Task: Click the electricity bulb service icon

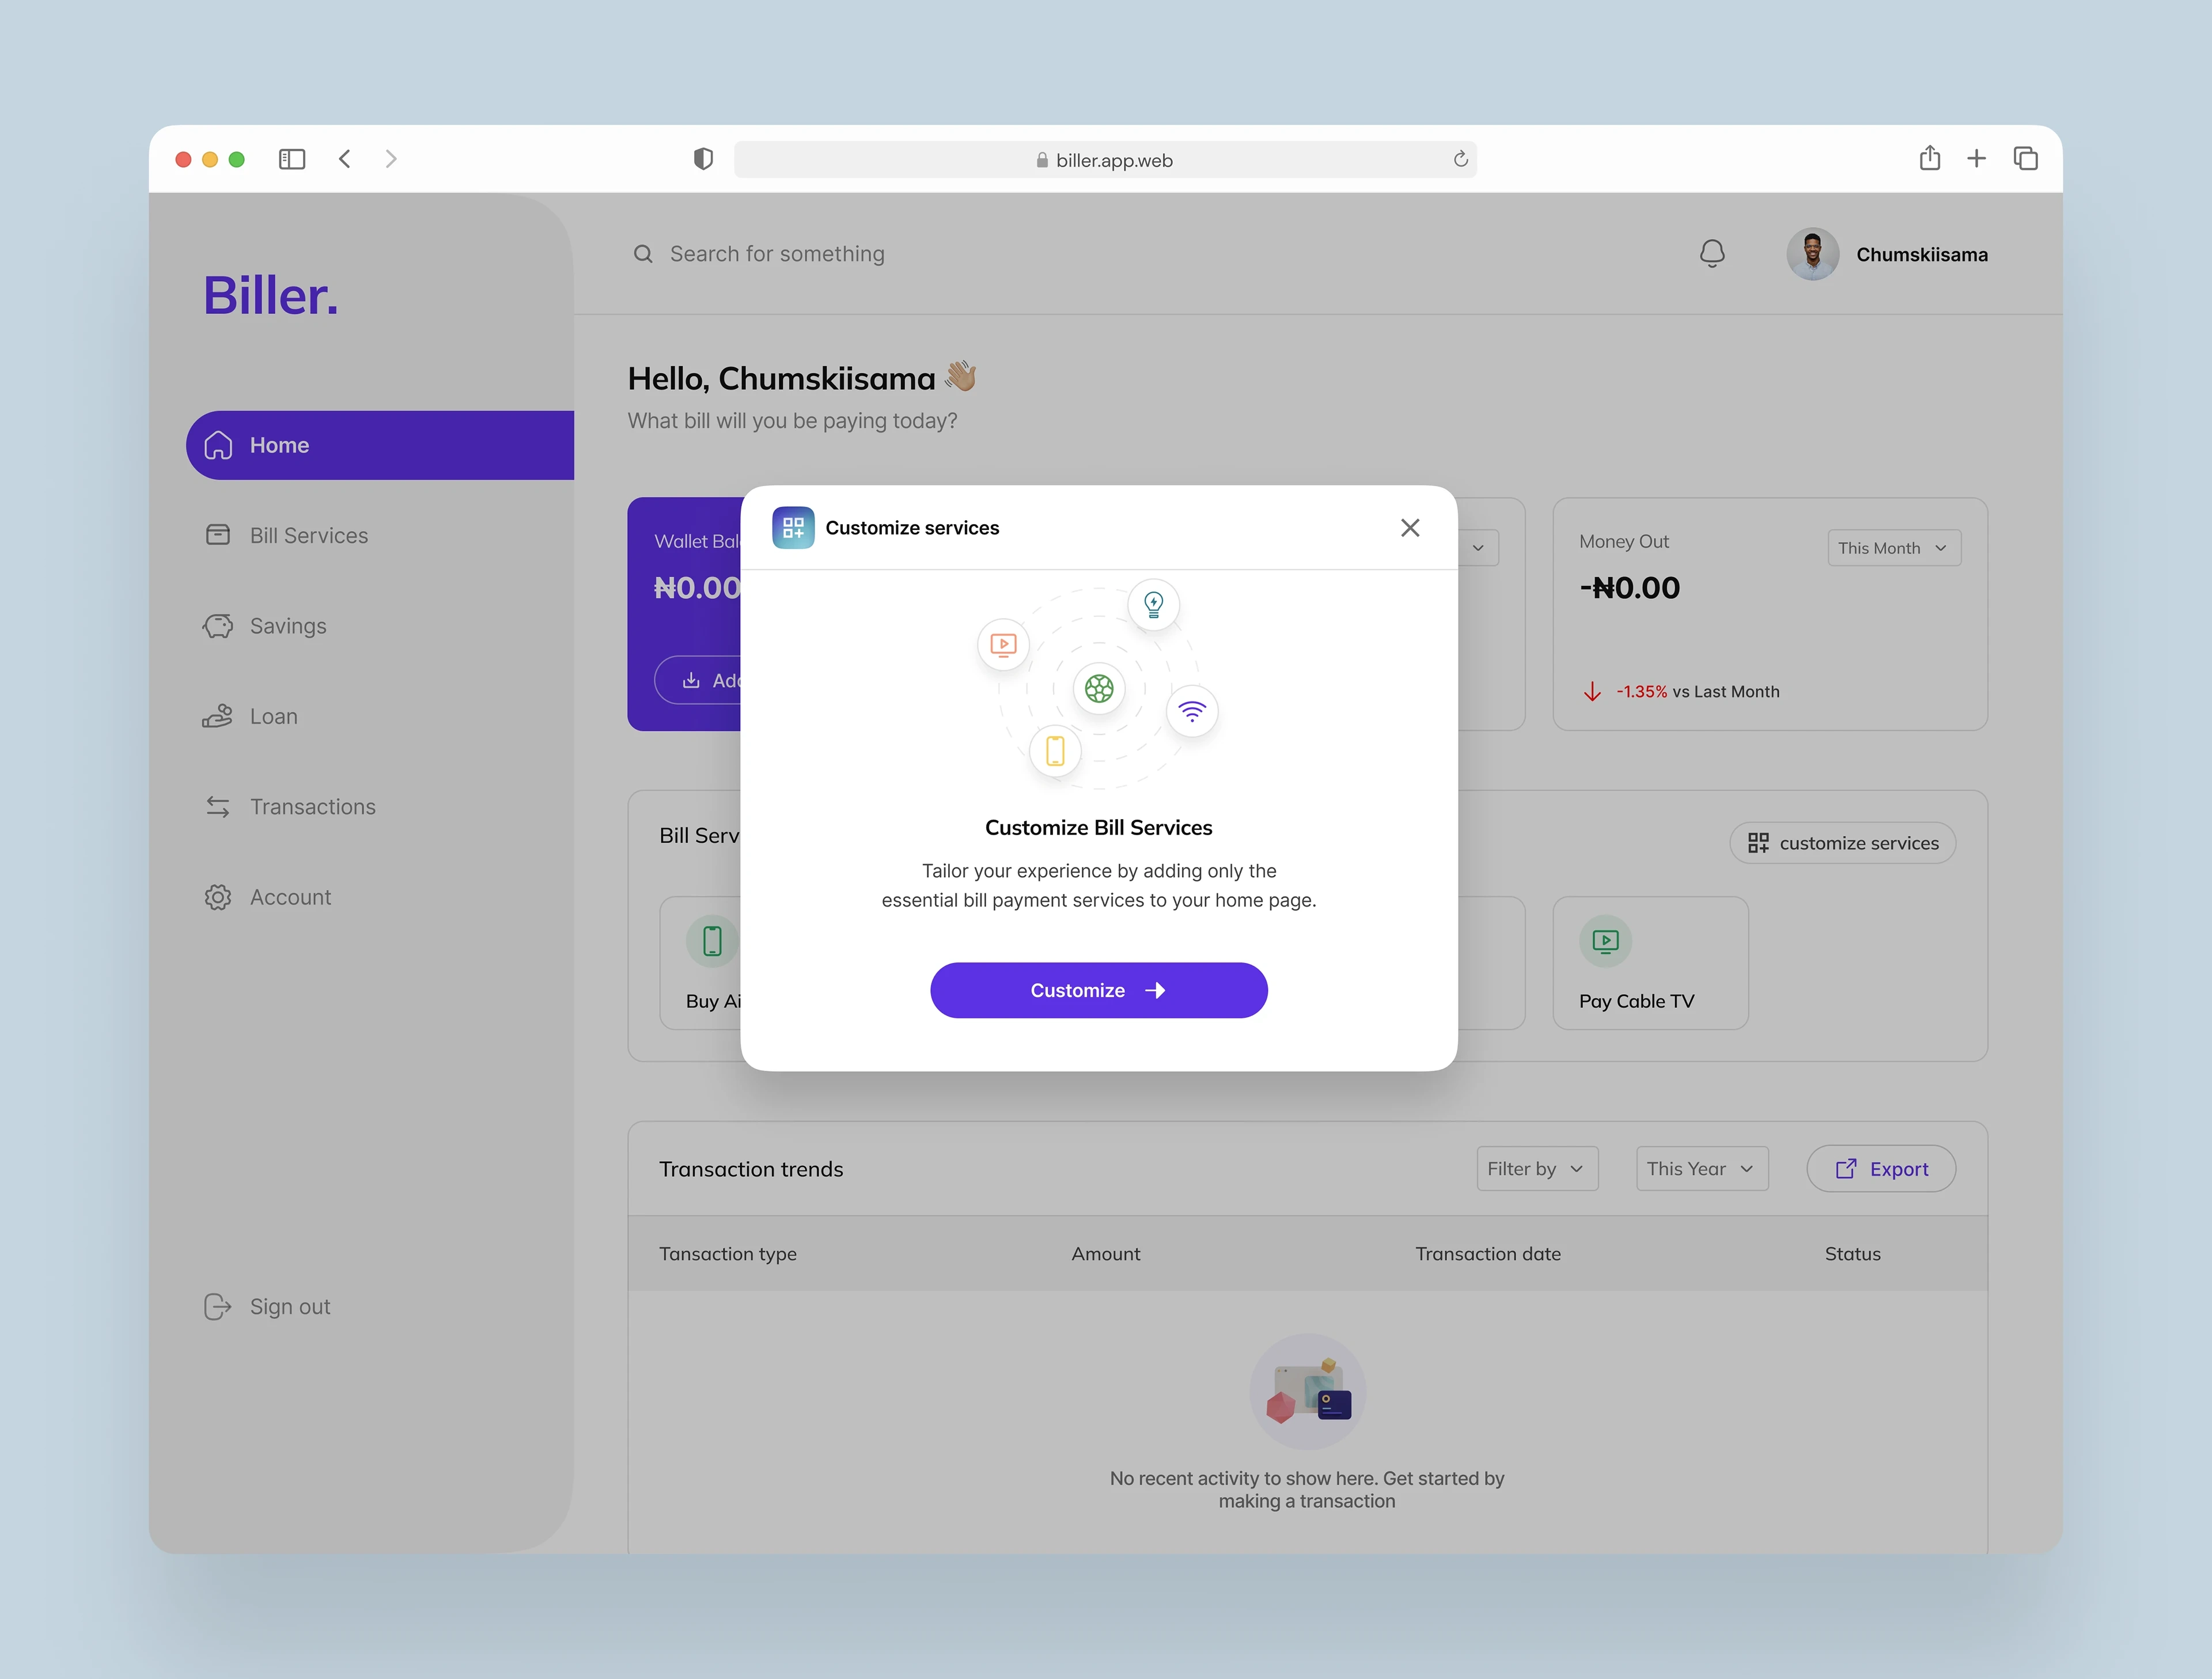Action: [1153, 603]
